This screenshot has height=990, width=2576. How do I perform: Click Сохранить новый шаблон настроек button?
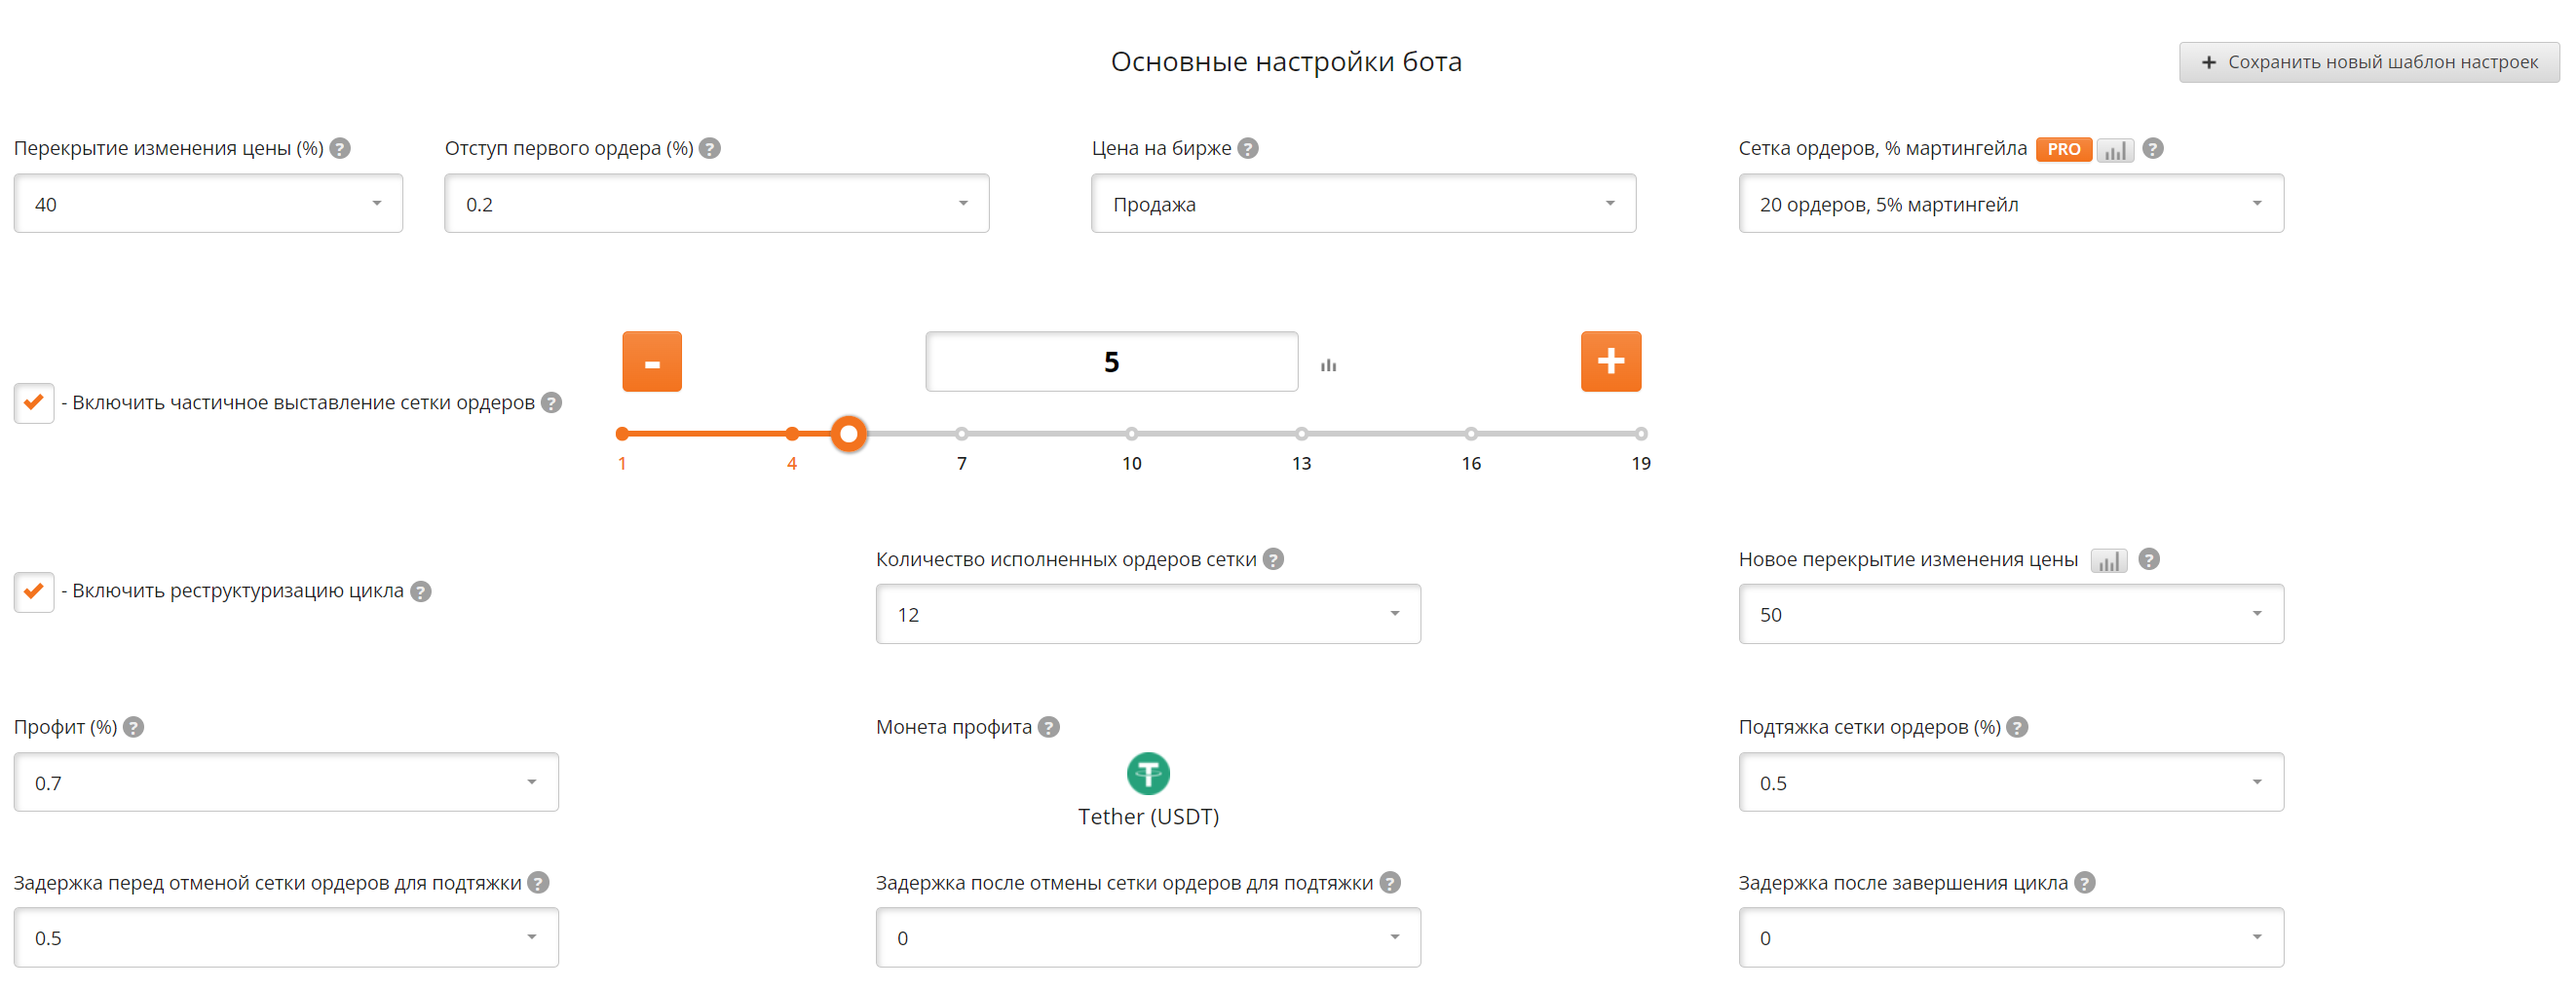pyautogui.click(x=2369, y=62)
